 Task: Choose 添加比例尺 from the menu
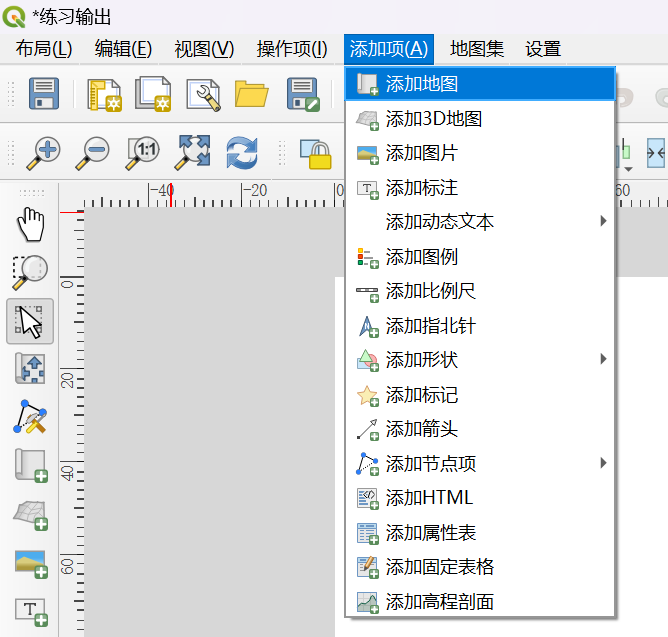click(x=480, y=291)
